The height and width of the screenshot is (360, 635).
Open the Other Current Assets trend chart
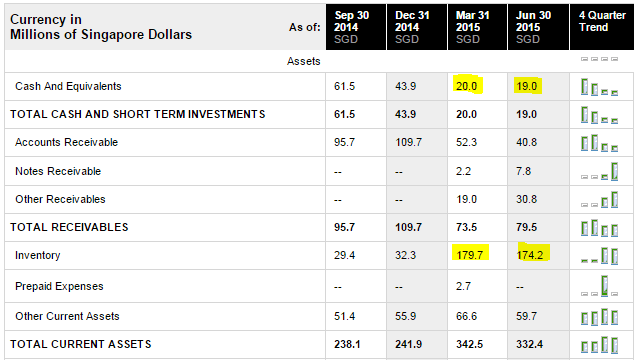click(599, 317)
